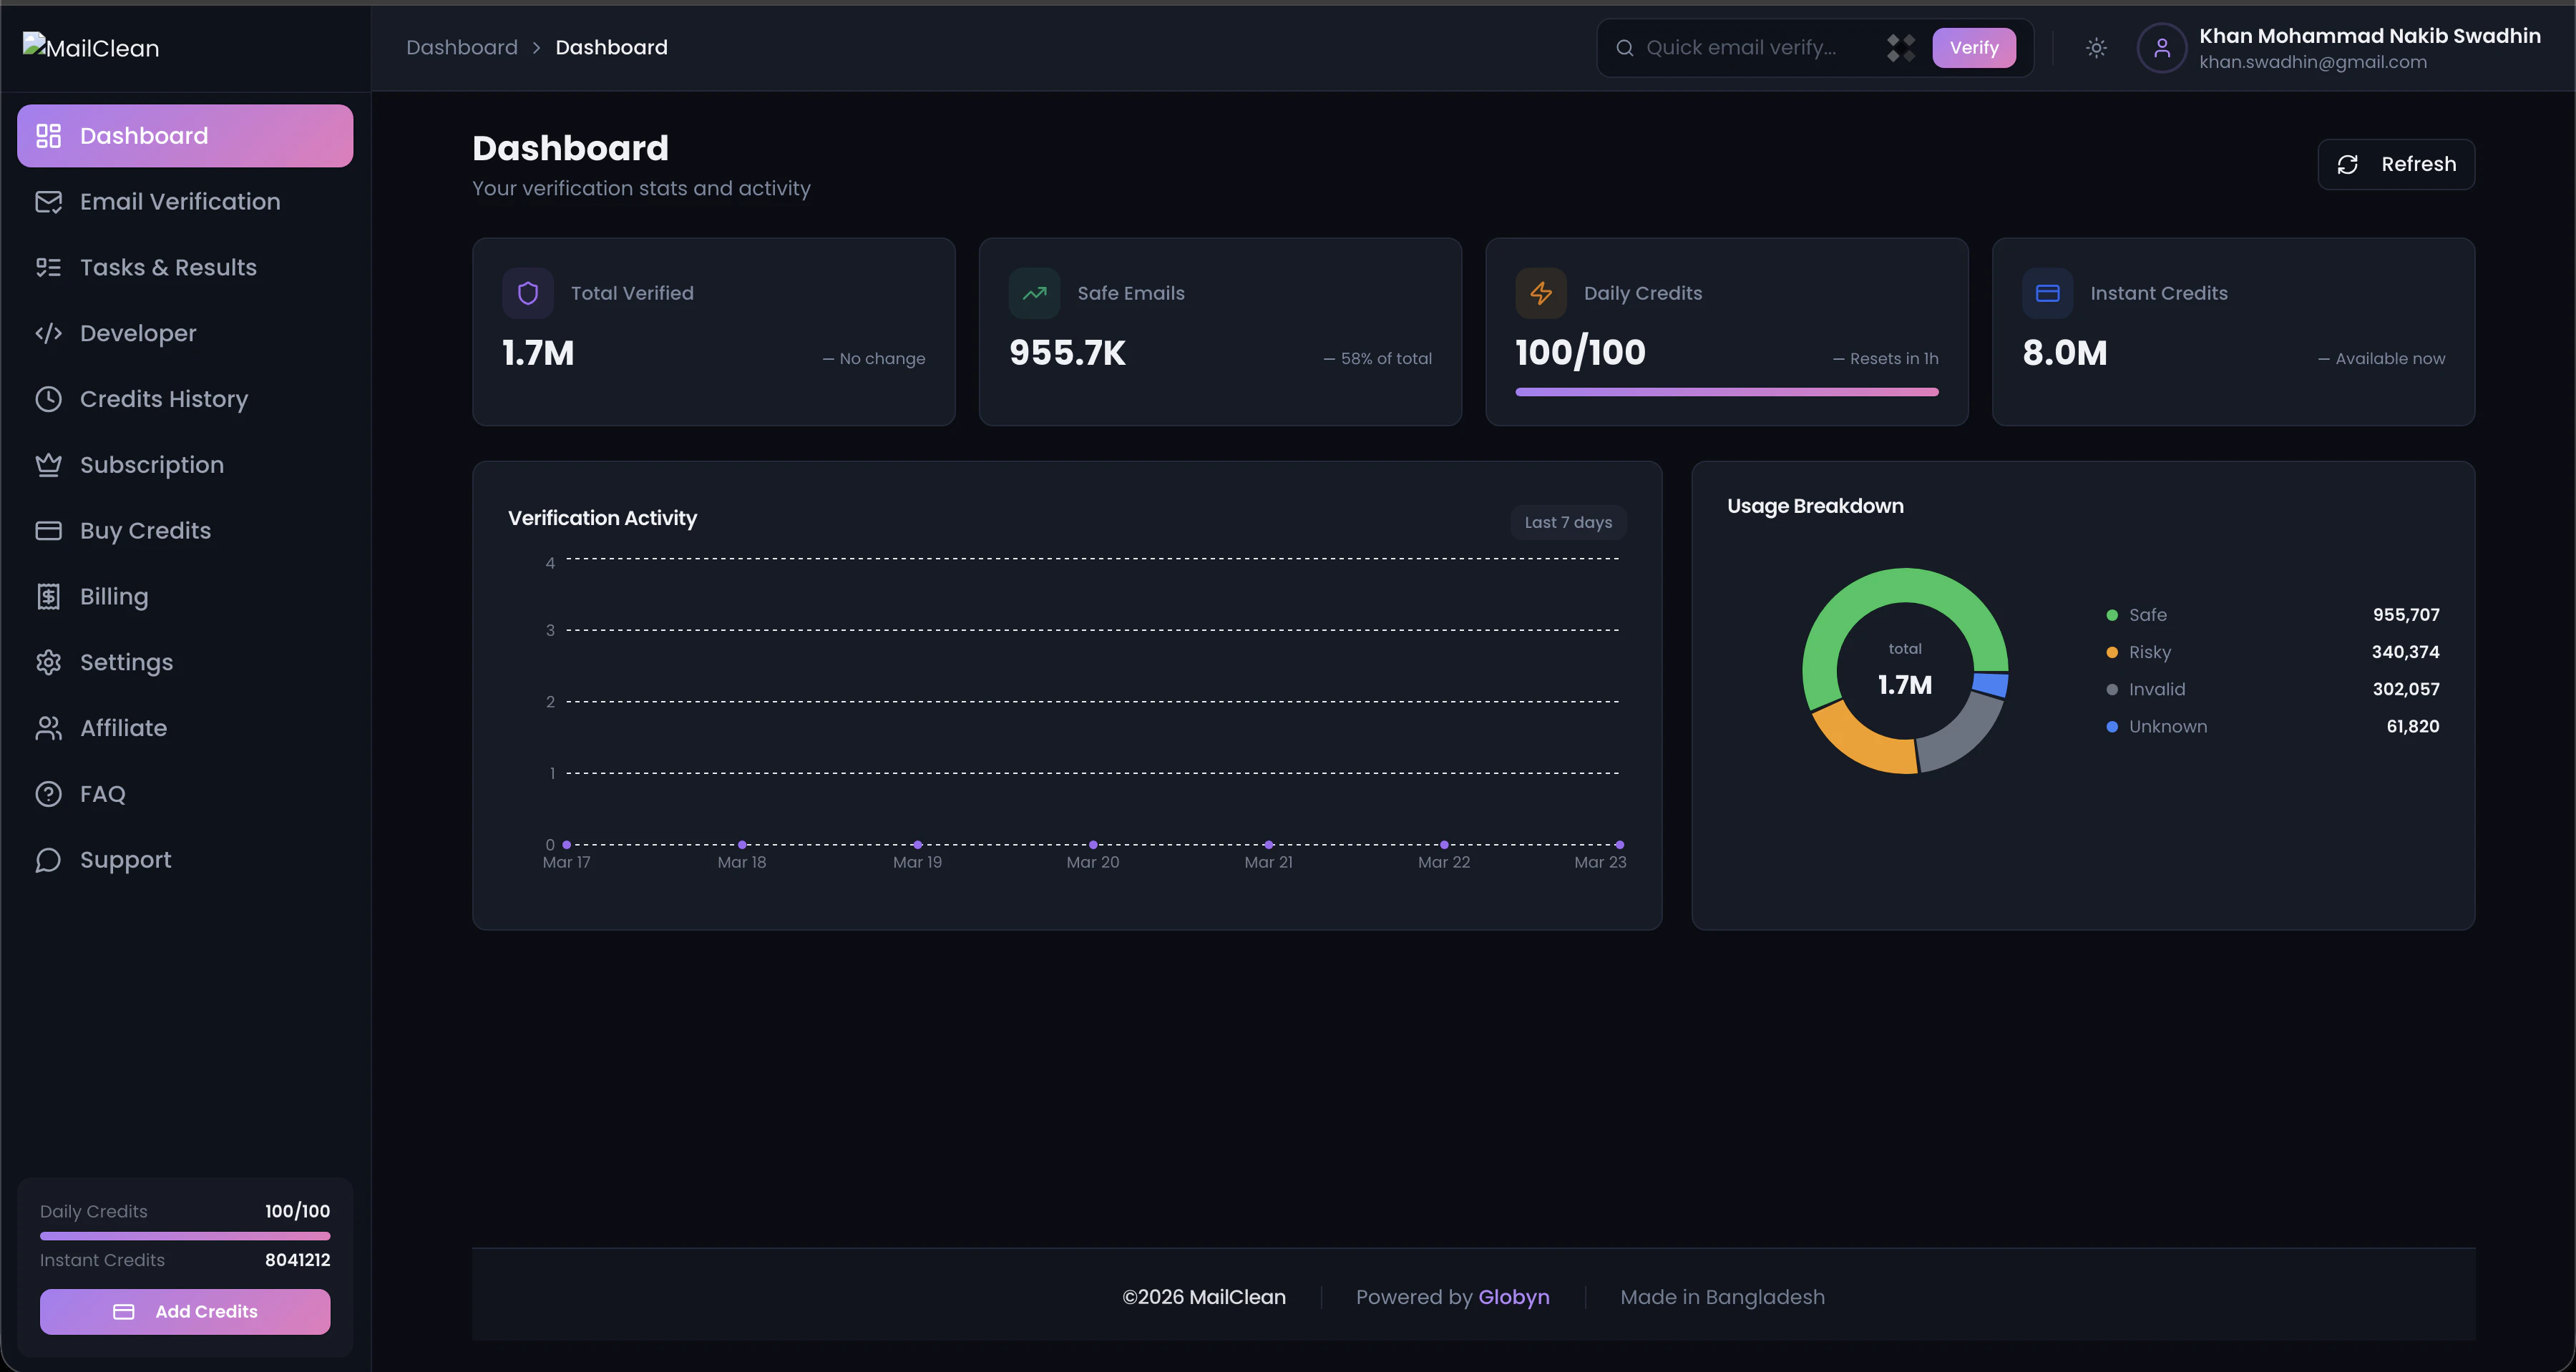Image resolution: width=2576 pixels, height=1372 pixels.
Task: Open user account menu by name
Action: point(2369,36)
